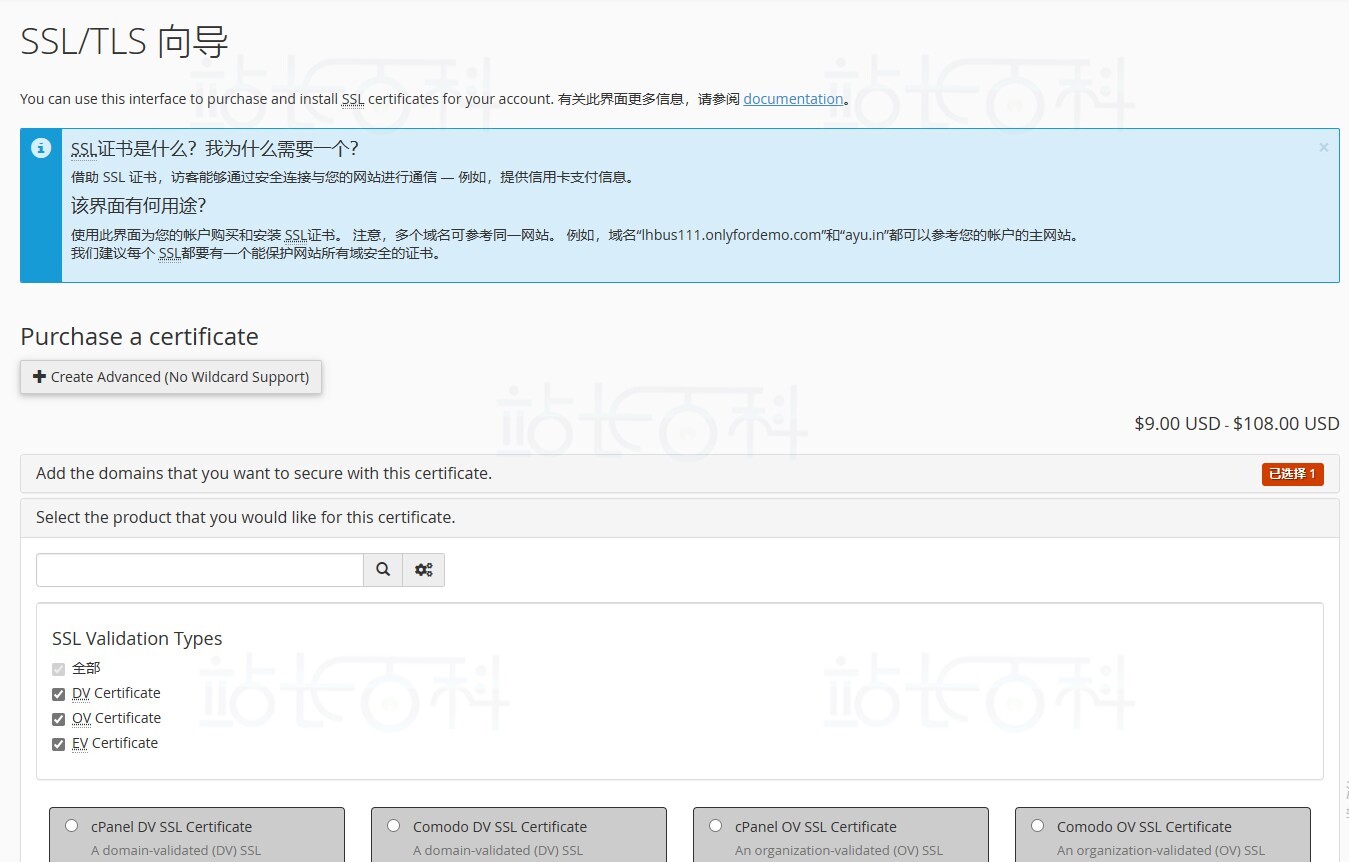Open the gears advanced filter settings
1349x862 pixels.
pyautogui.click(x=424, y=570)
